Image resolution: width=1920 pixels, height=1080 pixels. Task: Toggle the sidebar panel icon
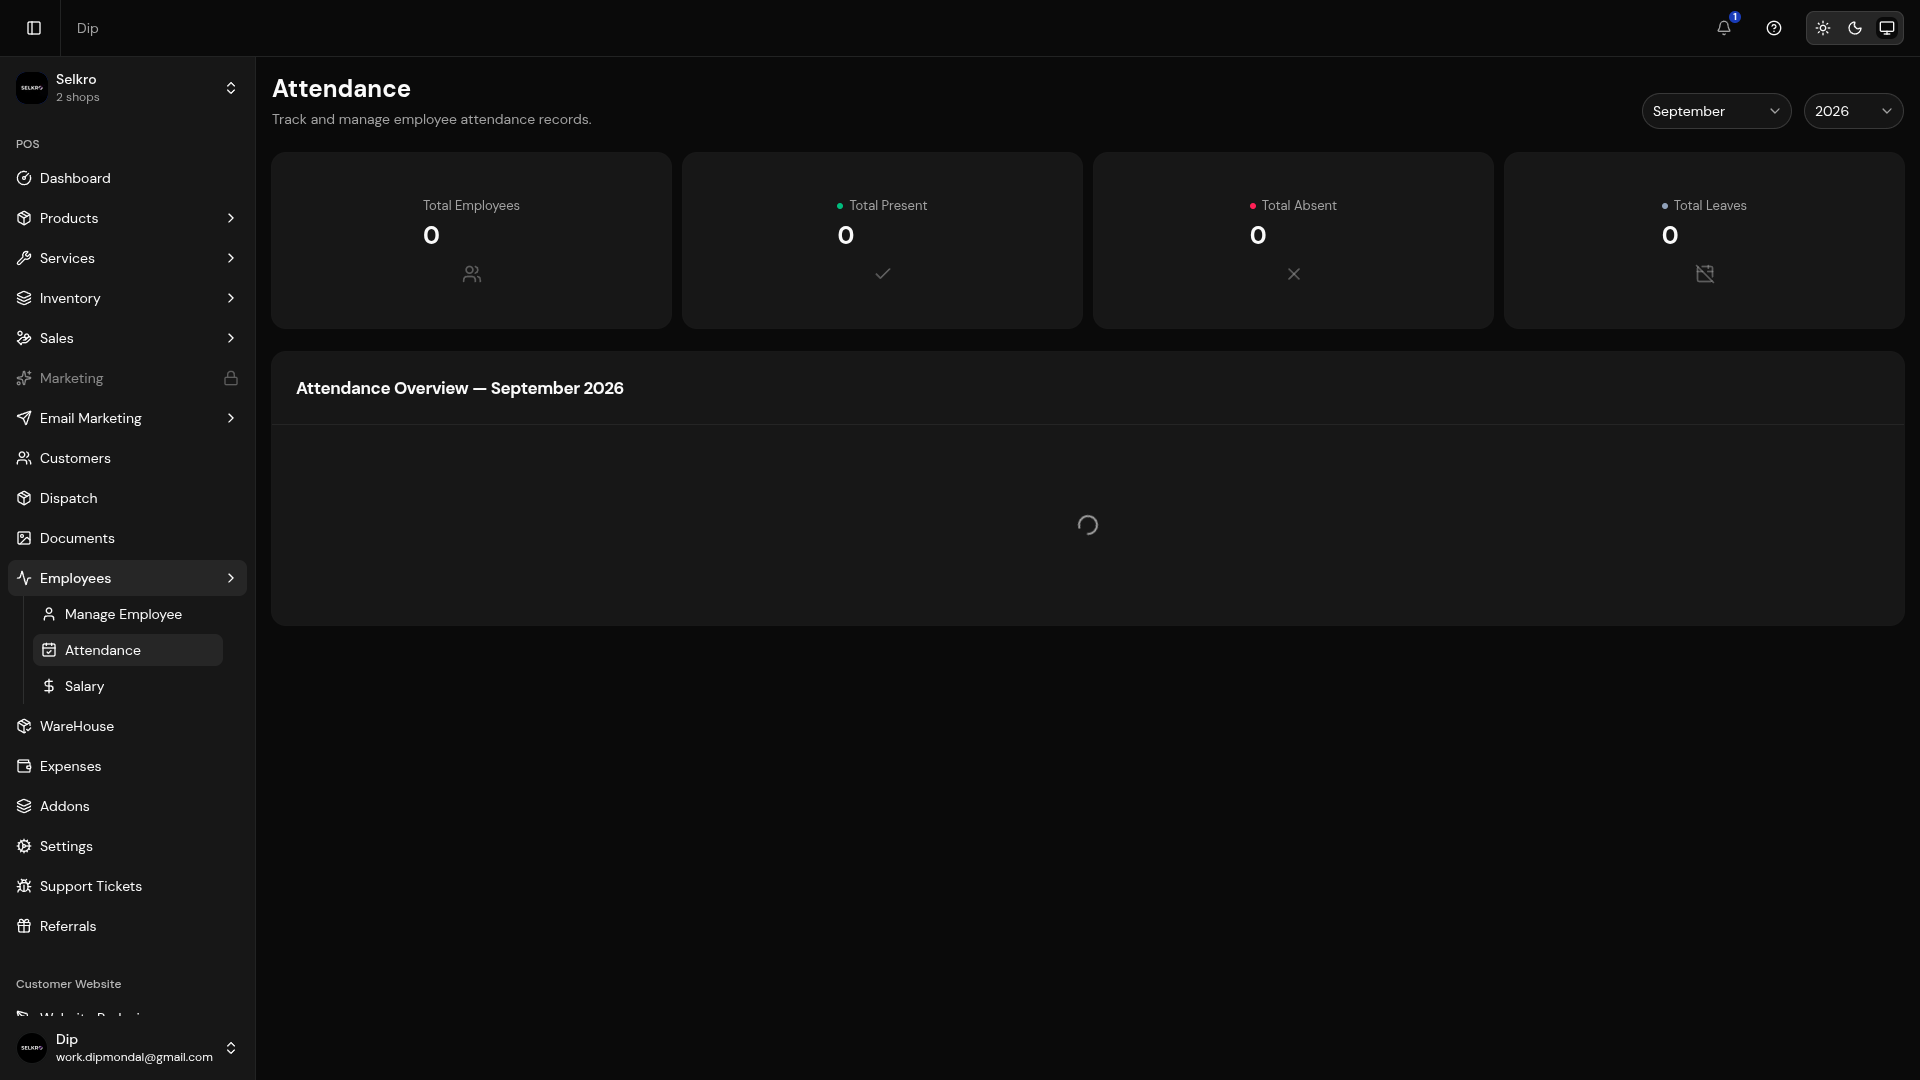point(34,28)
